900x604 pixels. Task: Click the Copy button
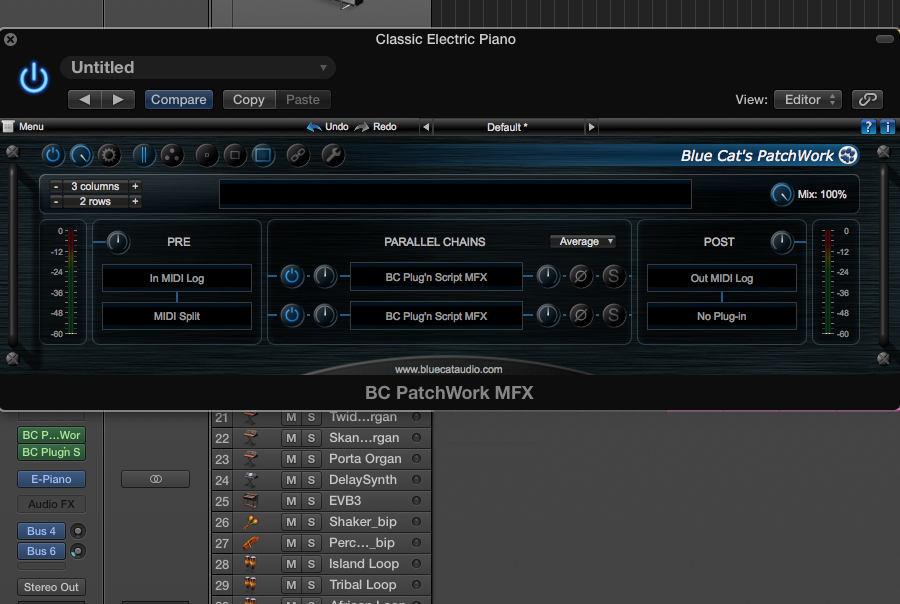coord(249,99)
